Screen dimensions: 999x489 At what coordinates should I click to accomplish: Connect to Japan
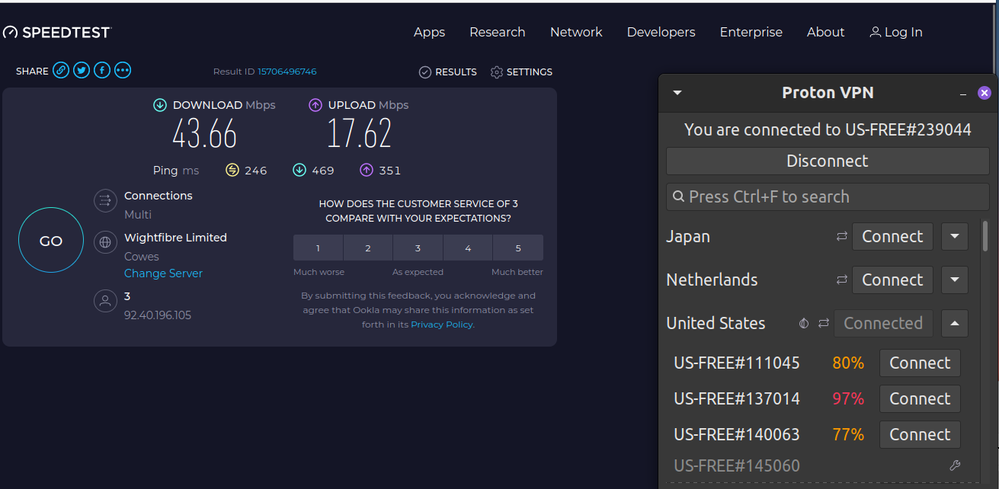(x=892, y=236)
